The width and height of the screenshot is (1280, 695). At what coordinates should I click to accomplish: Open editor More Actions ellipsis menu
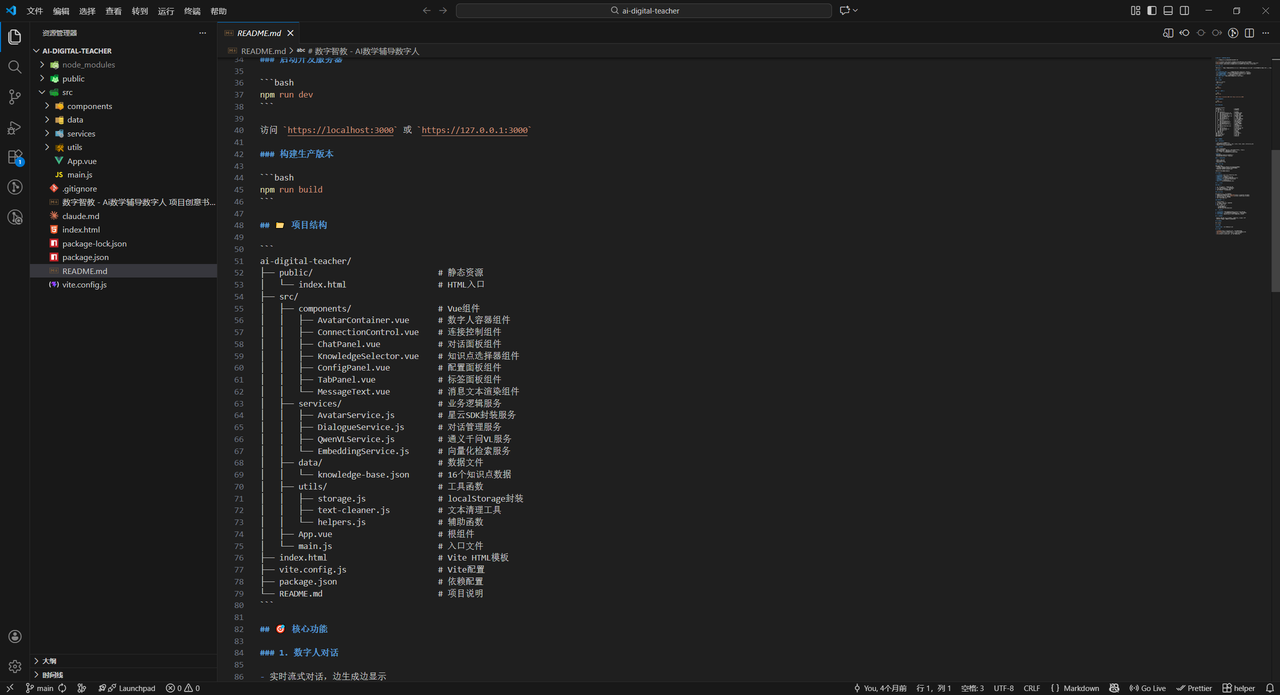1266,32
